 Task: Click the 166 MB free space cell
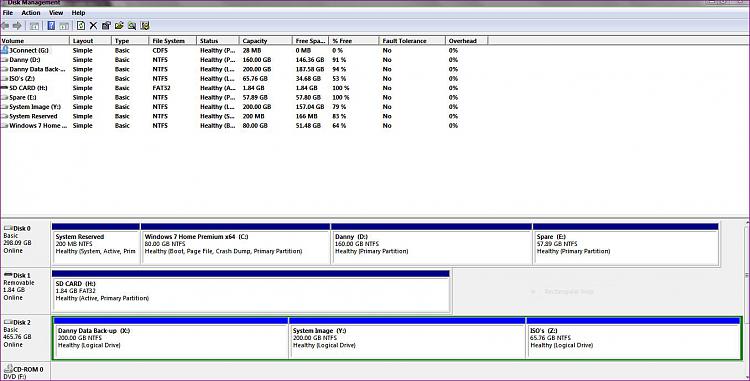[x=306, y=116]
